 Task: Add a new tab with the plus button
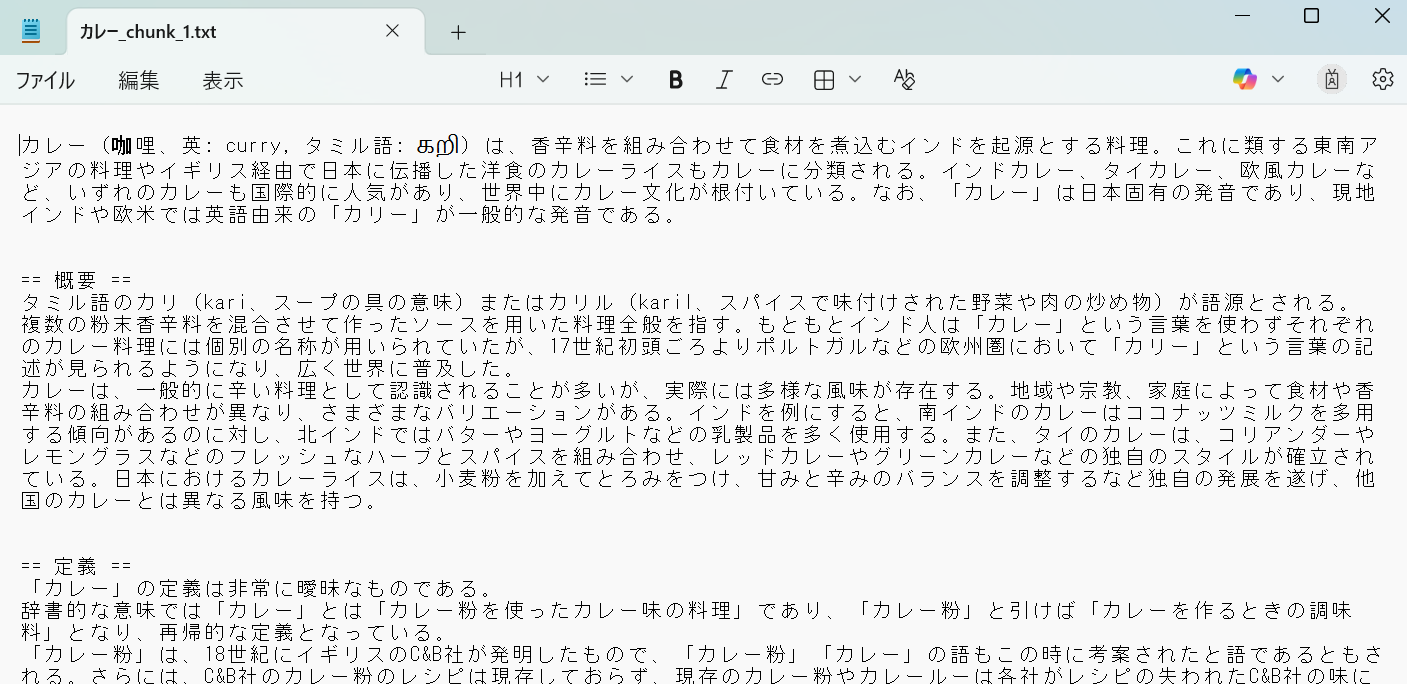pyautogui.click(x=458, y=32)
